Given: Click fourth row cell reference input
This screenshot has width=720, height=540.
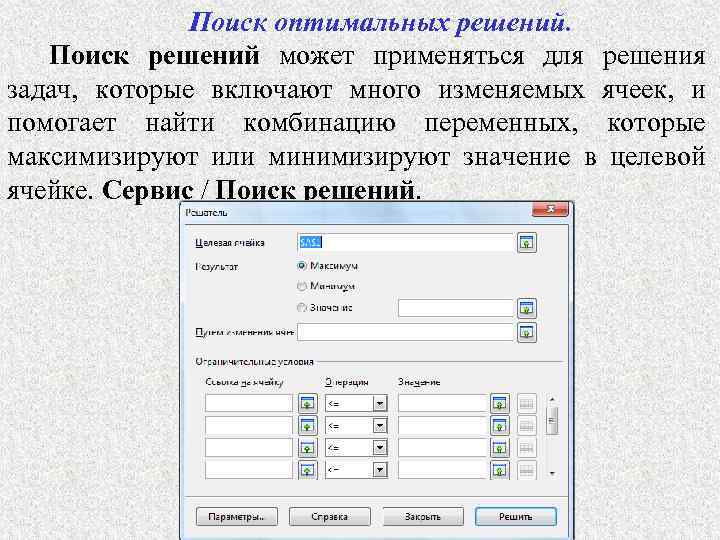Looking at the screenshot, I should point(249,470).
